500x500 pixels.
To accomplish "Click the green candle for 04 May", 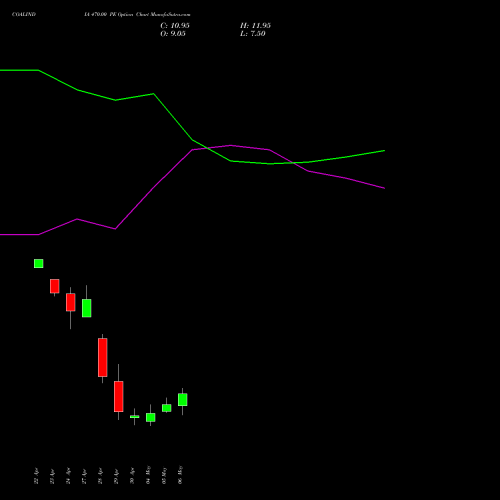I will [151, 417].
